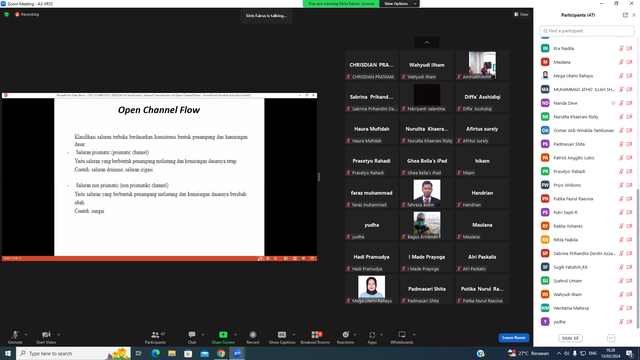Click the Recording indicator

(27, 14)
